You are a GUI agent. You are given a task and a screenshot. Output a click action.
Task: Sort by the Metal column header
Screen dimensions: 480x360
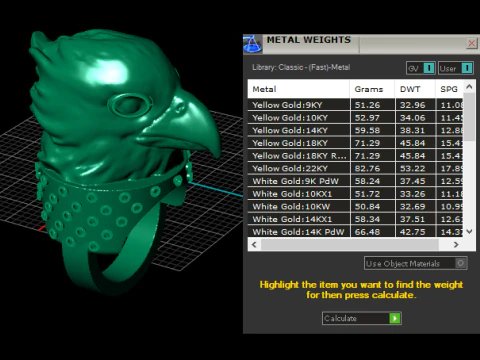coord(299,89)
